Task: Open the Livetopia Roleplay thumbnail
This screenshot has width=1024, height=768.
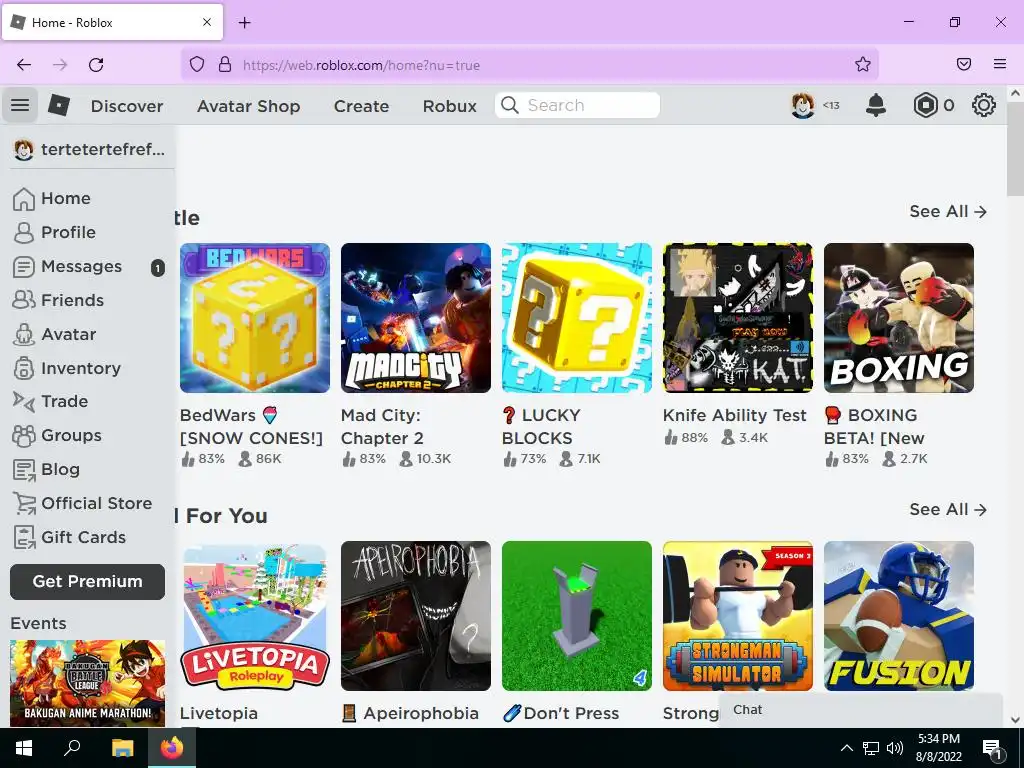Action: pos(255,615)
